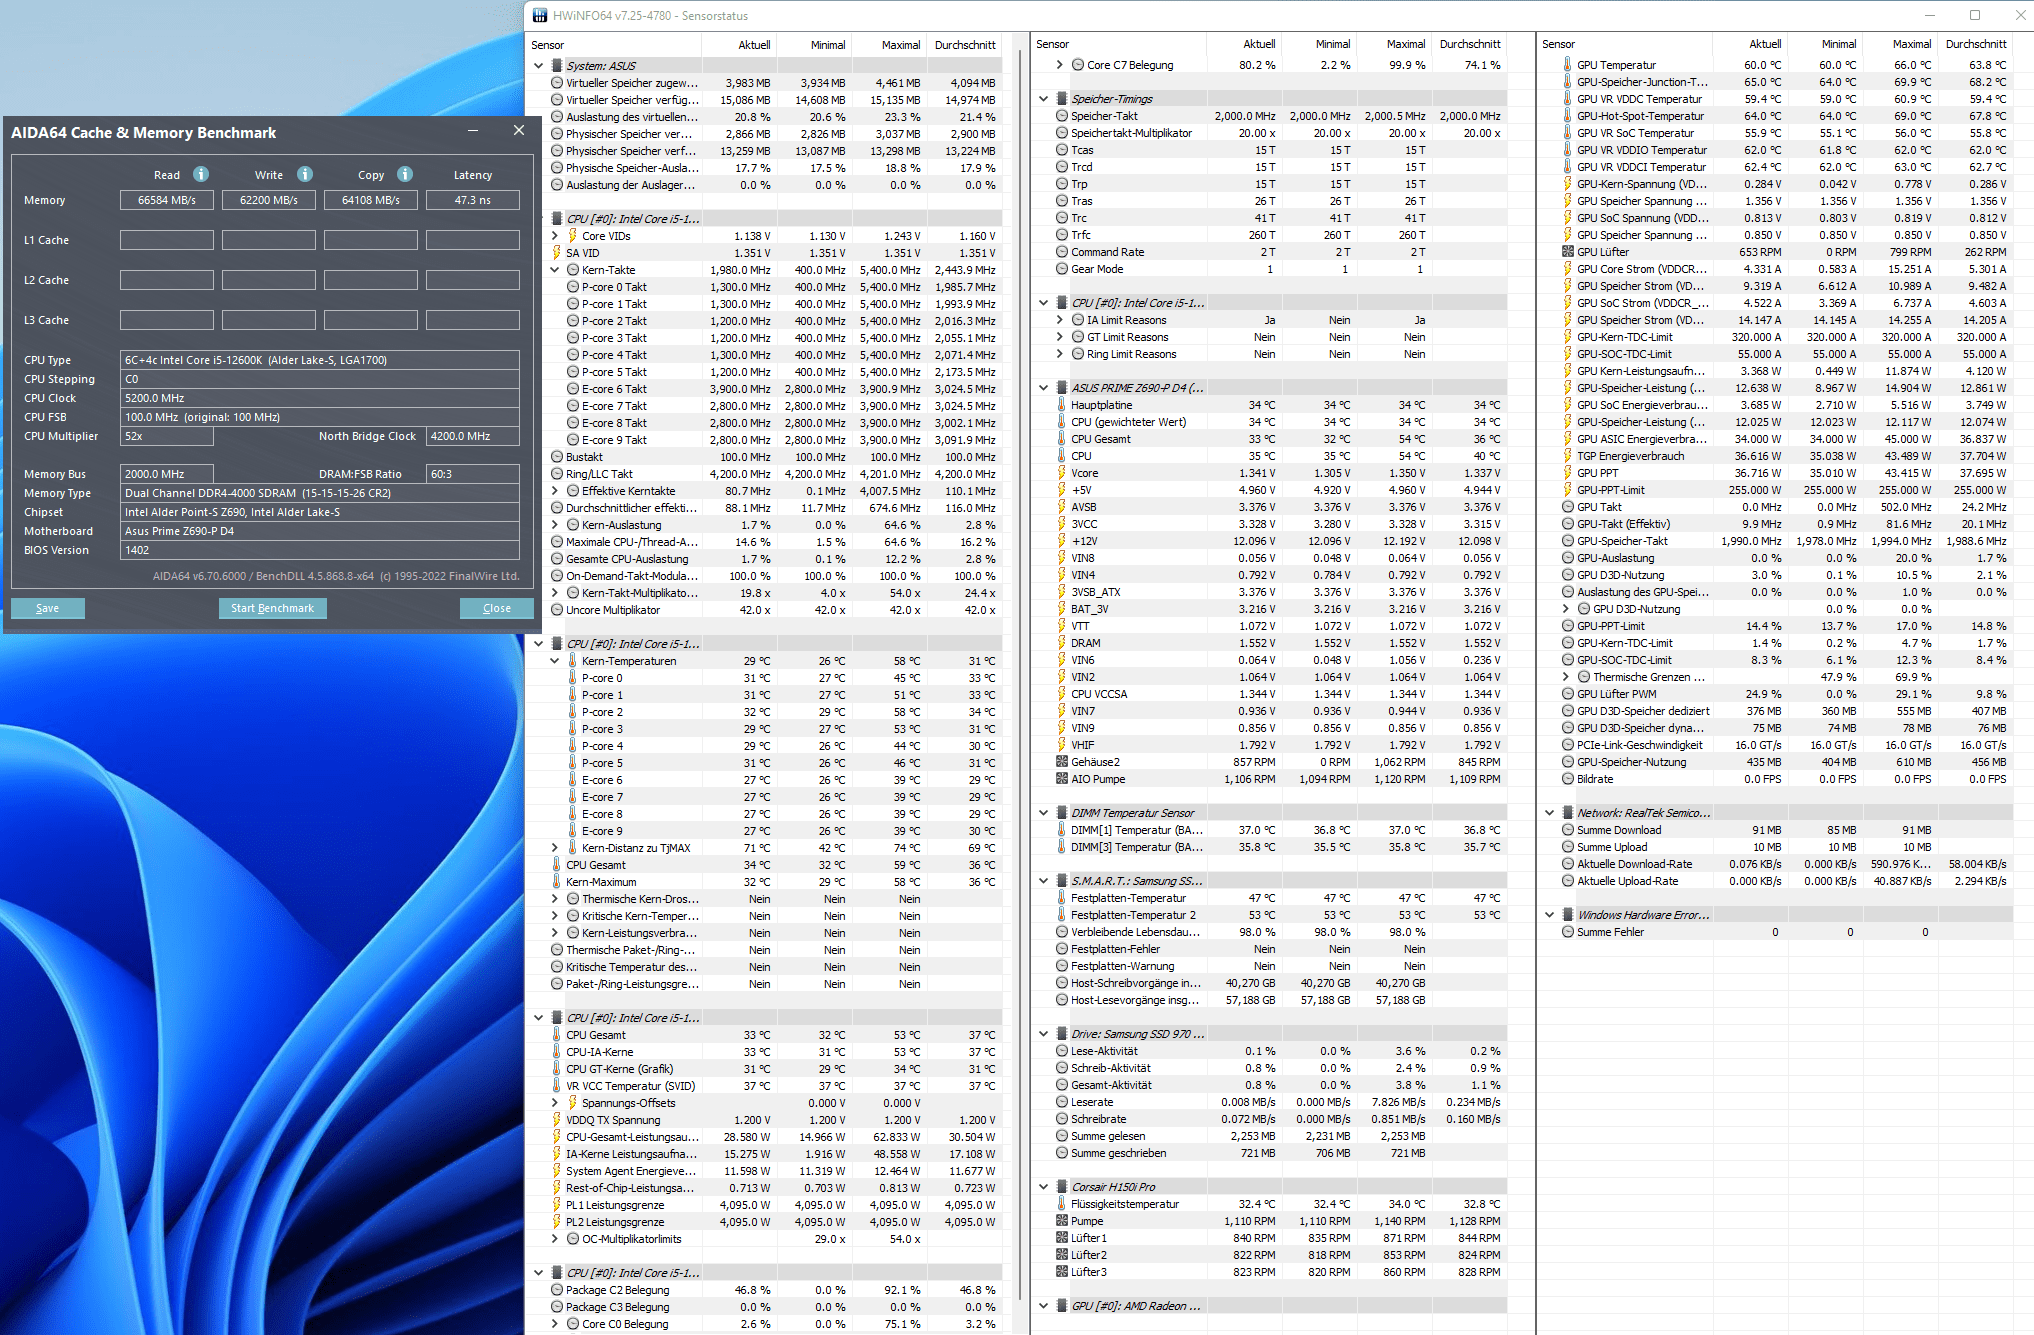Screen dimensions: 2034x1335
Task: Click the AIO Pumpe fan icon
Action: (1062, 779)
